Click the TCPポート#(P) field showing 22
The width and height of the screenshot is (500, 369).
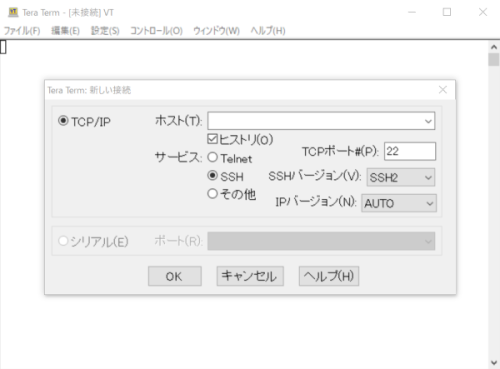pyautogui.click(x=410, y=151)
